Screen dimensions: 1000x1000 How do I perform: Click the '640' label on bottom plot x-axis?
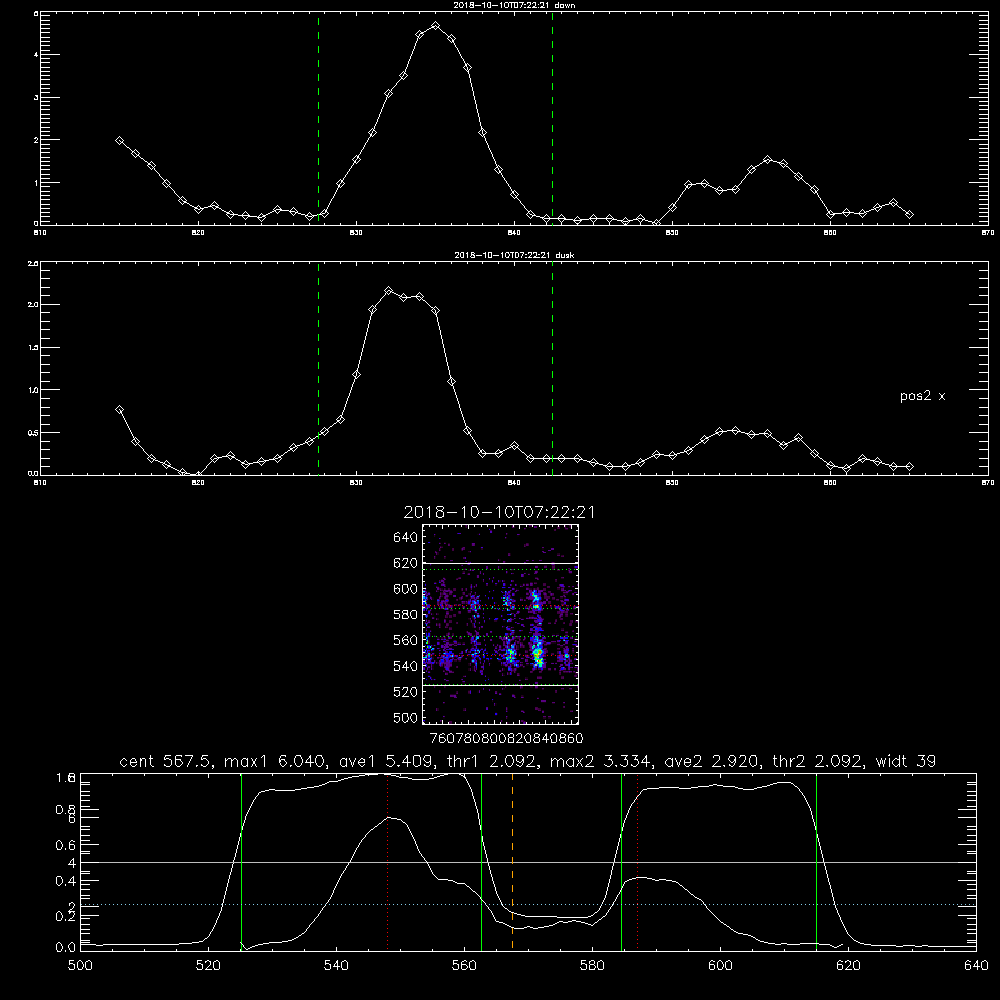pos(976,966)
